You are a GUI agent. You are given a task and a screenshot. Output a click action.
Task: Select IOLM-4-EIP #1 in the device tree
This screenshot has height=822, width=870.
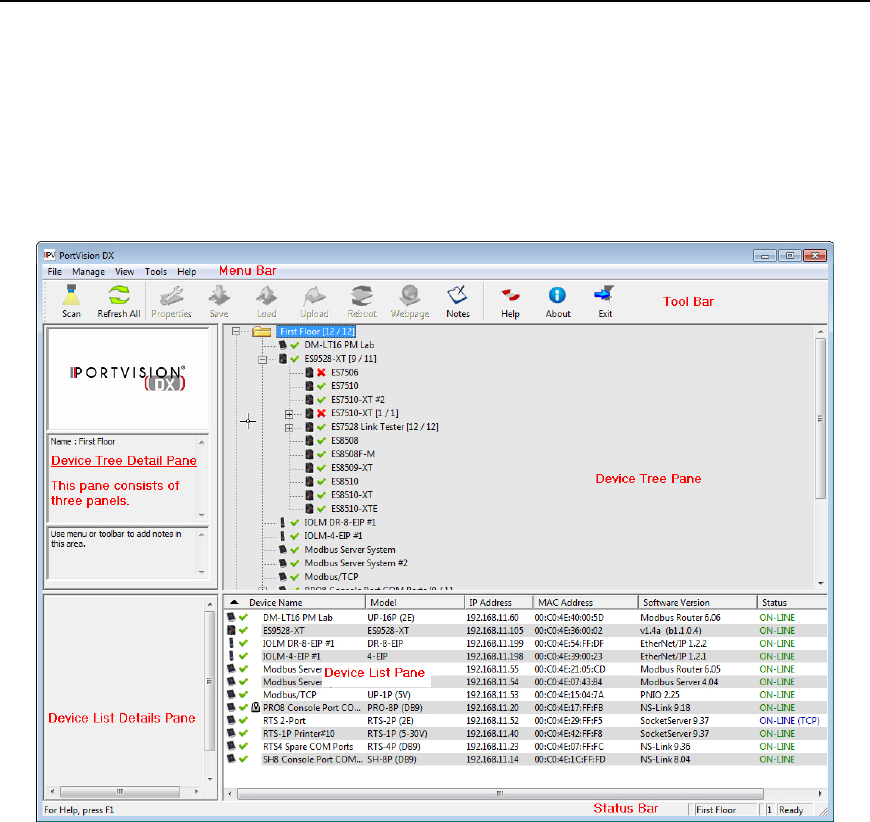tap(333, 536)
